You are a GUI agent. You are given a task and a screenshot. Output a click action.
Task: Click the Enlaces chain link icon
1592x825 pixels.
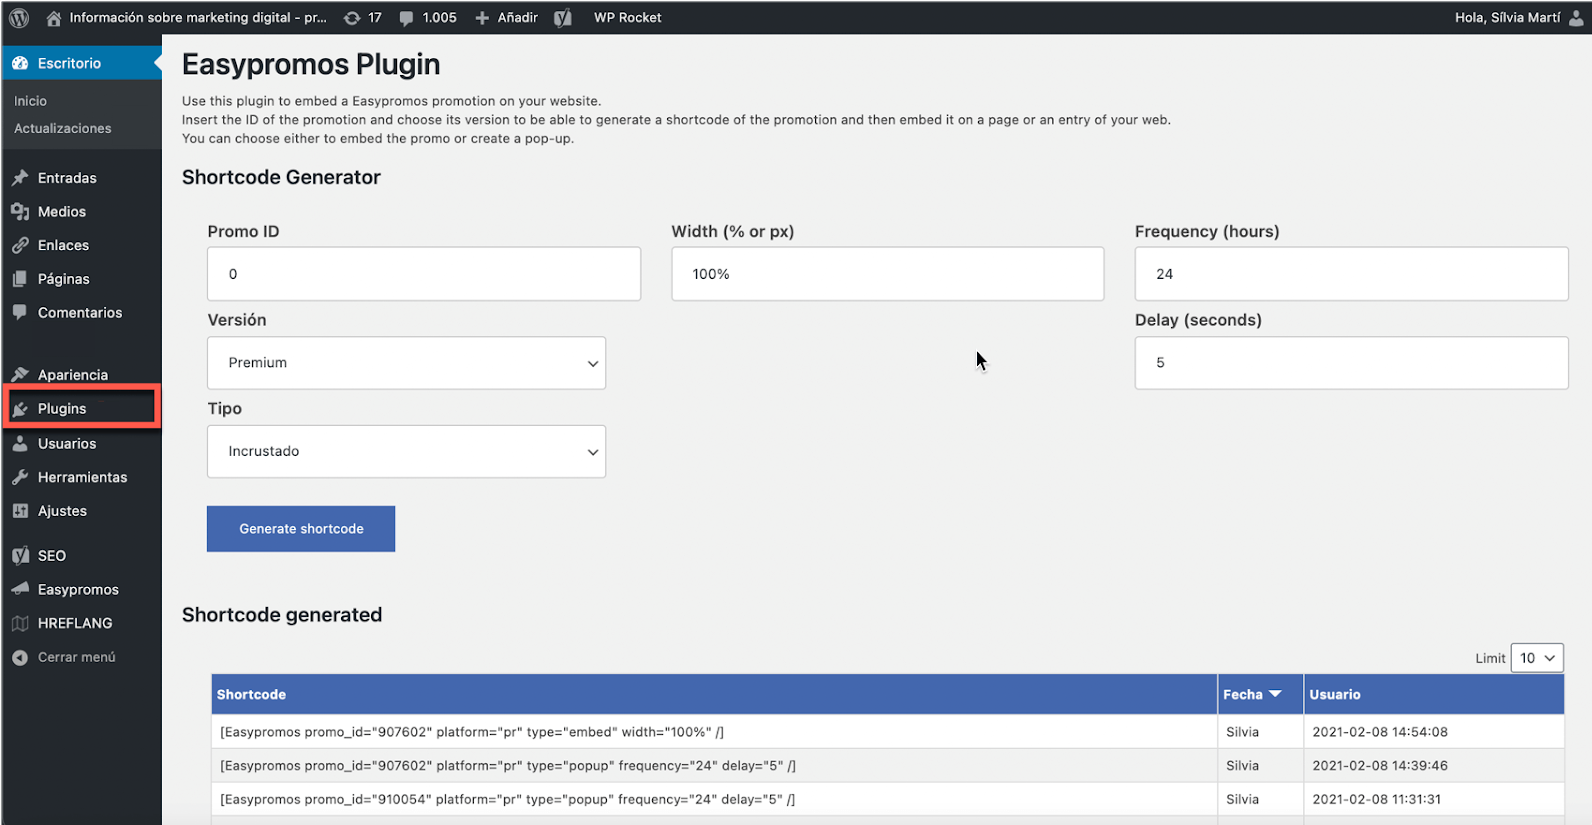(x=20, y=245)
